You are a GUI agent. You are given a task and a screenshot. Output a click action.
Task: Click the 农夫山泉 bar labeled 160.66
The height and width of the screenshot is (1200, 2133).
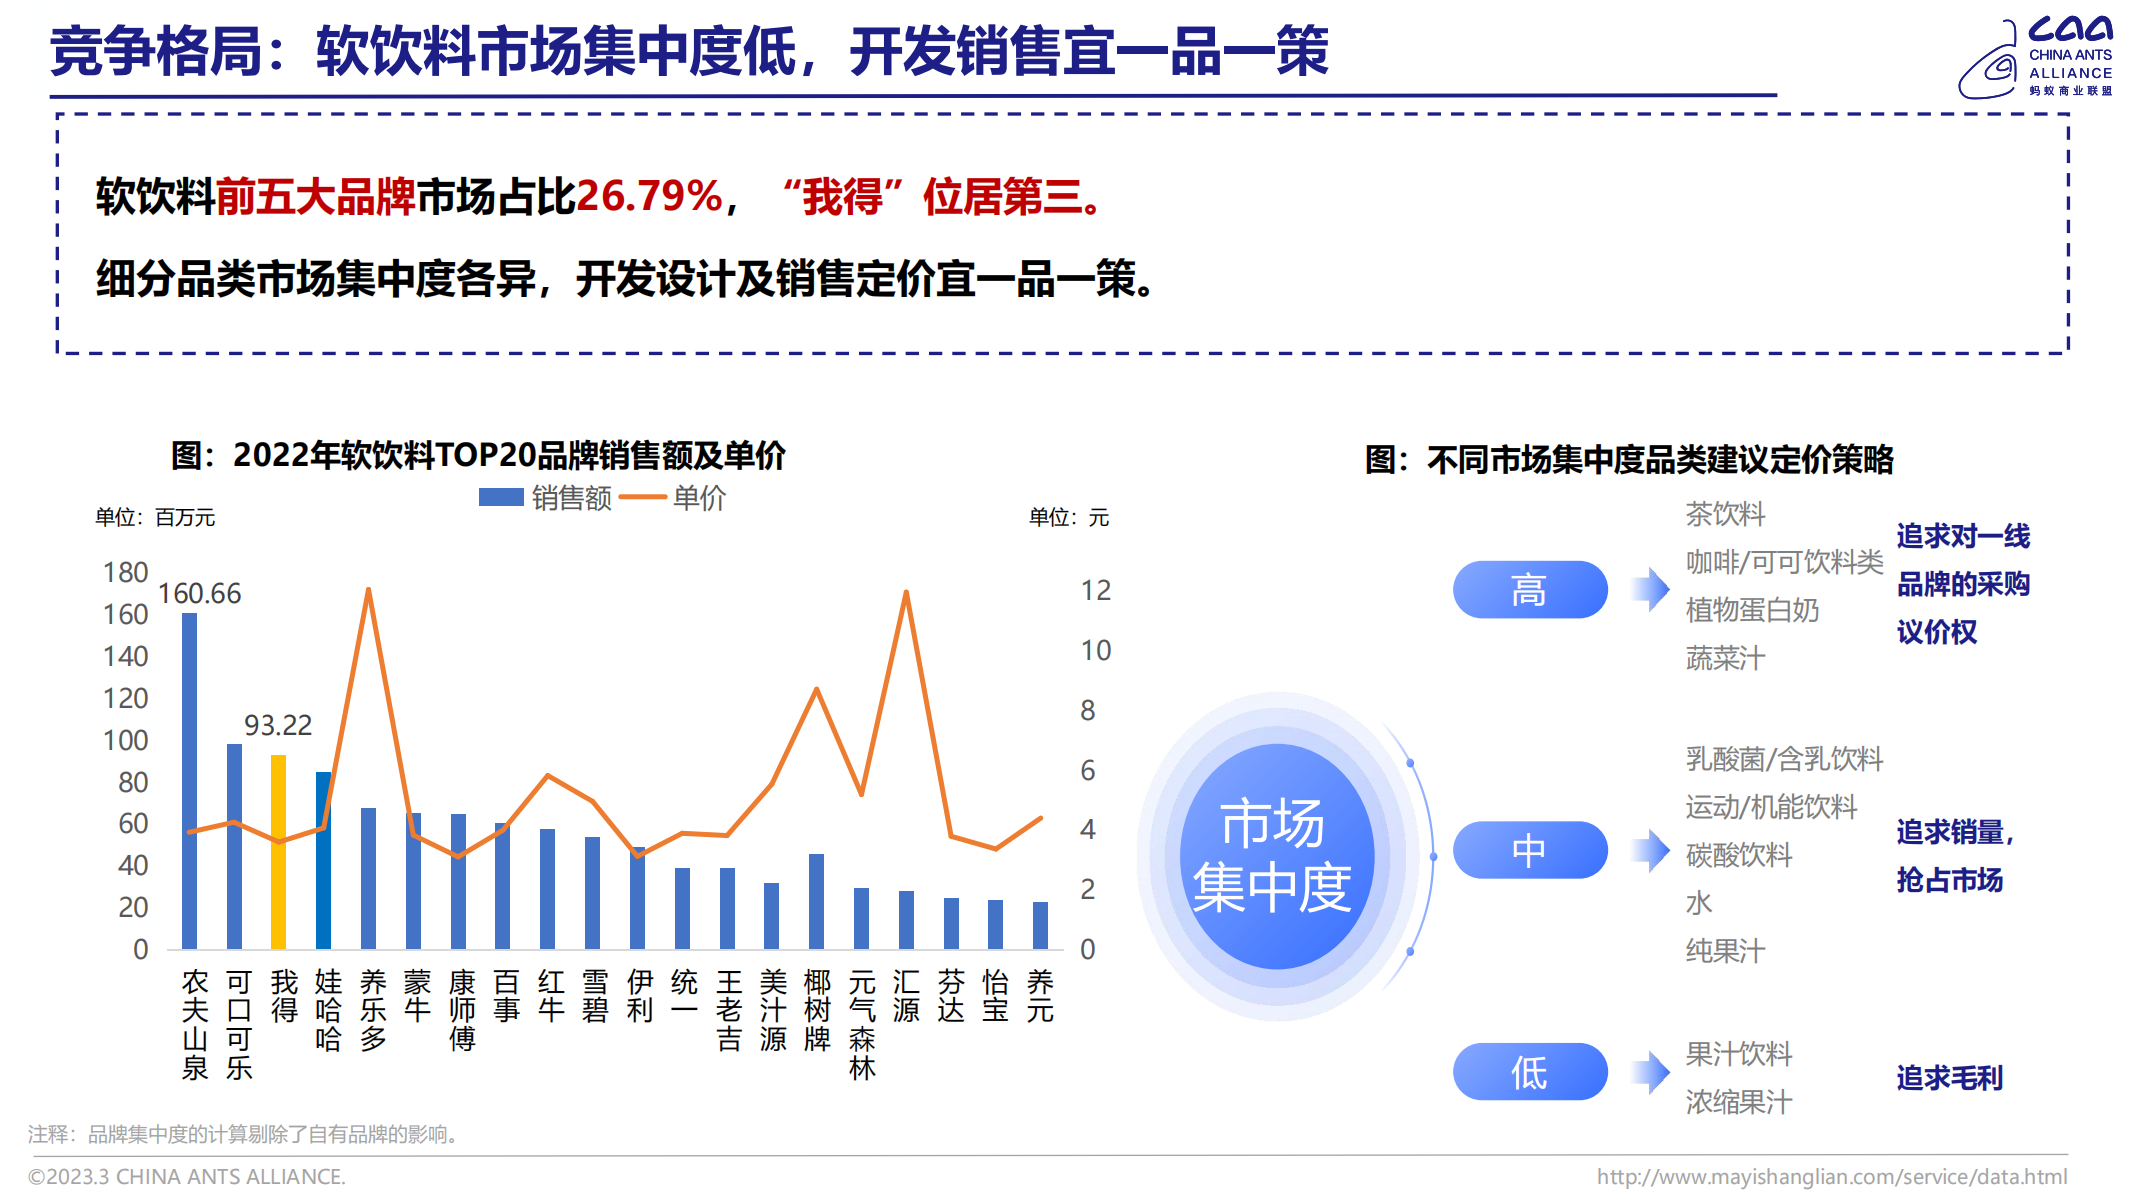tap(189, 781)
